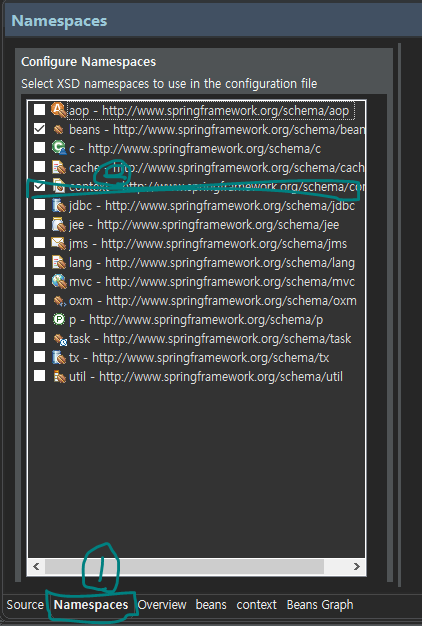Screen dimensions: 422x626
Task: Click the context namespace icon
Action: coord(59,186)
